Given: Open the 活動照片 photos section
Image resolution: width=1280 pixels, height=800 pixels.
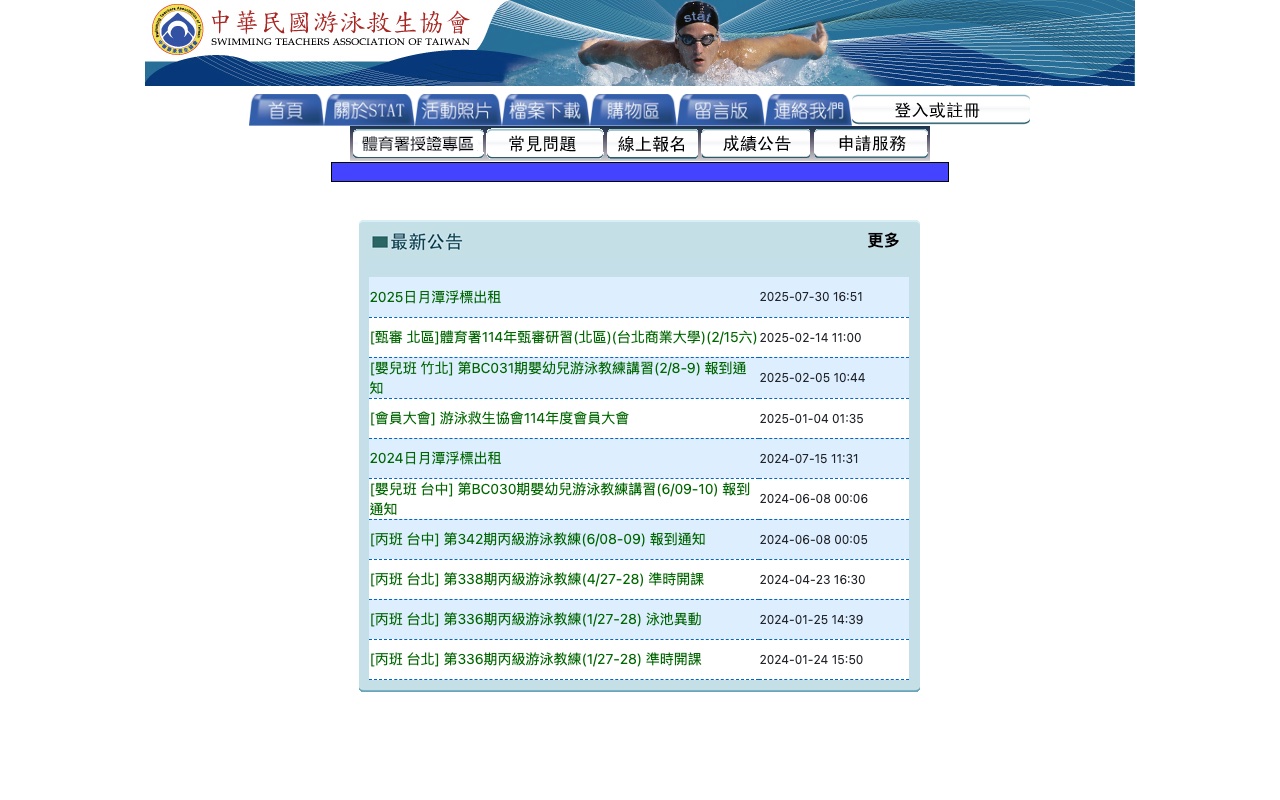Looking at the screenshot, I should pyautogui.click(x=457, y=110).
